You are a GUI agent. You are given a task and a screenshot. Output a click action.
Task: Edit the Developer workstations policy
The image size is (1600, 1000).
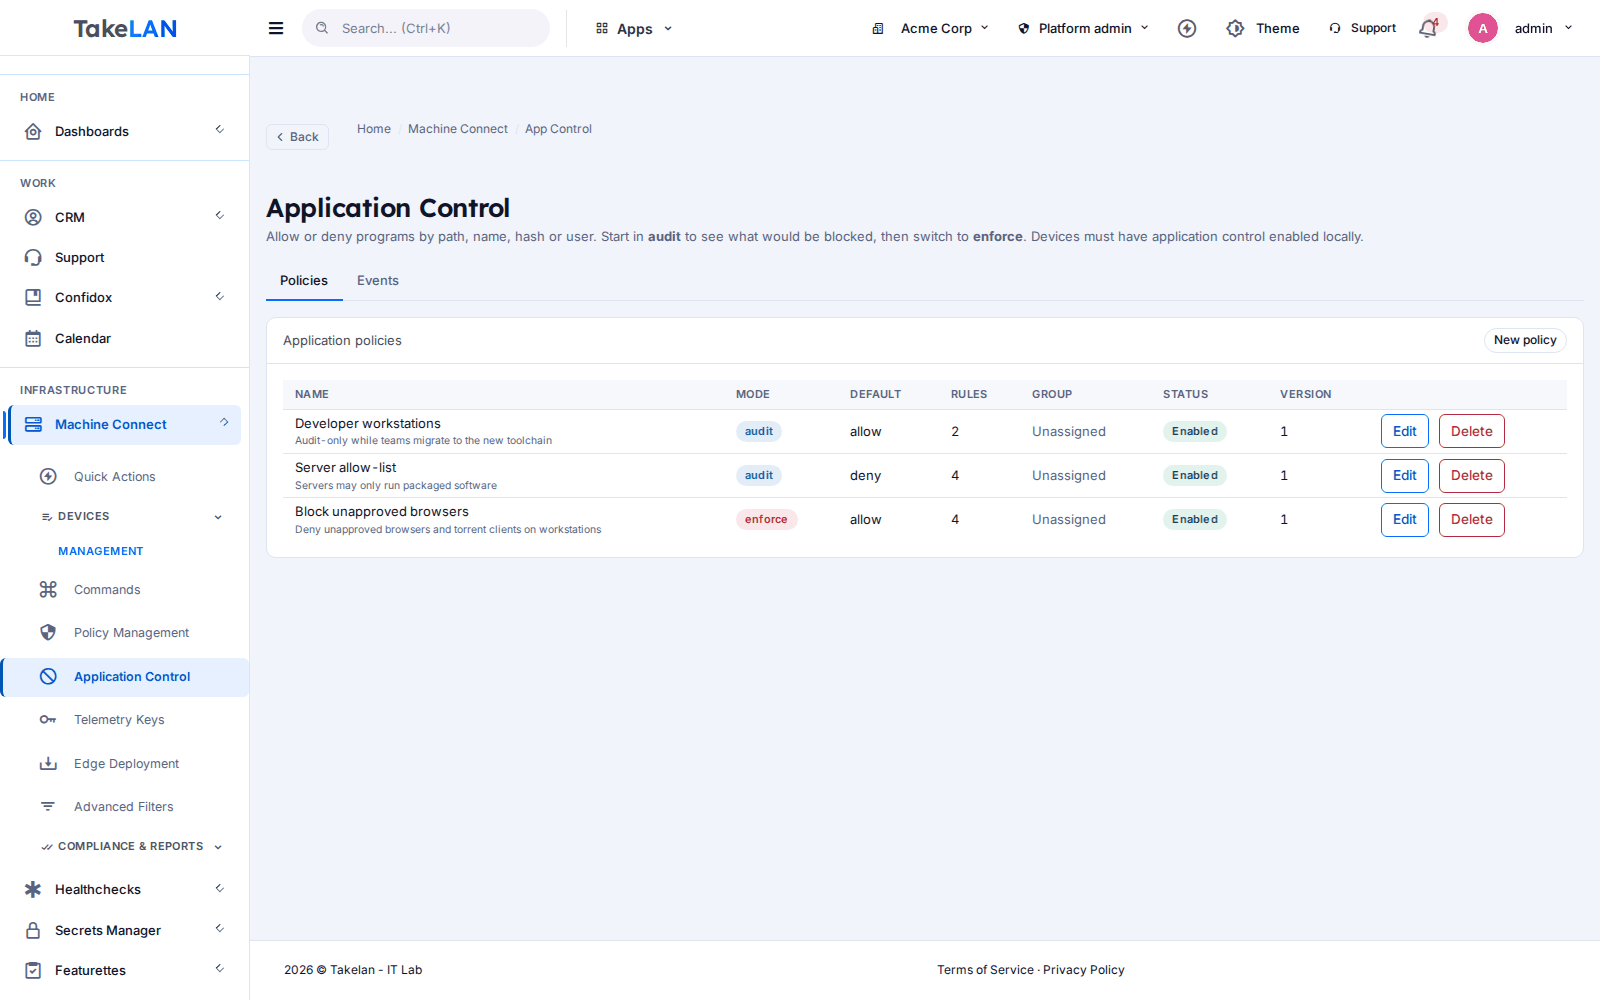[1405, 431]
